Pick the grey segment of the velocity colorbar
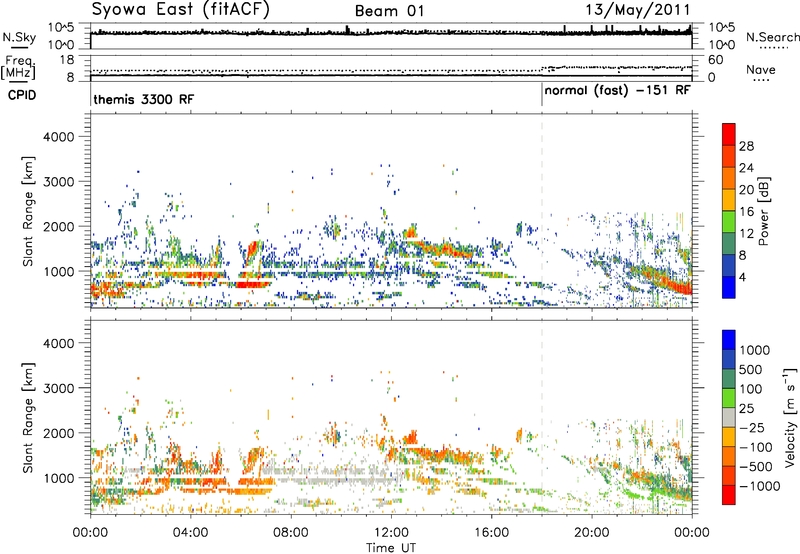The height and width of the screenshot is (554, 800). click(729, 417)
